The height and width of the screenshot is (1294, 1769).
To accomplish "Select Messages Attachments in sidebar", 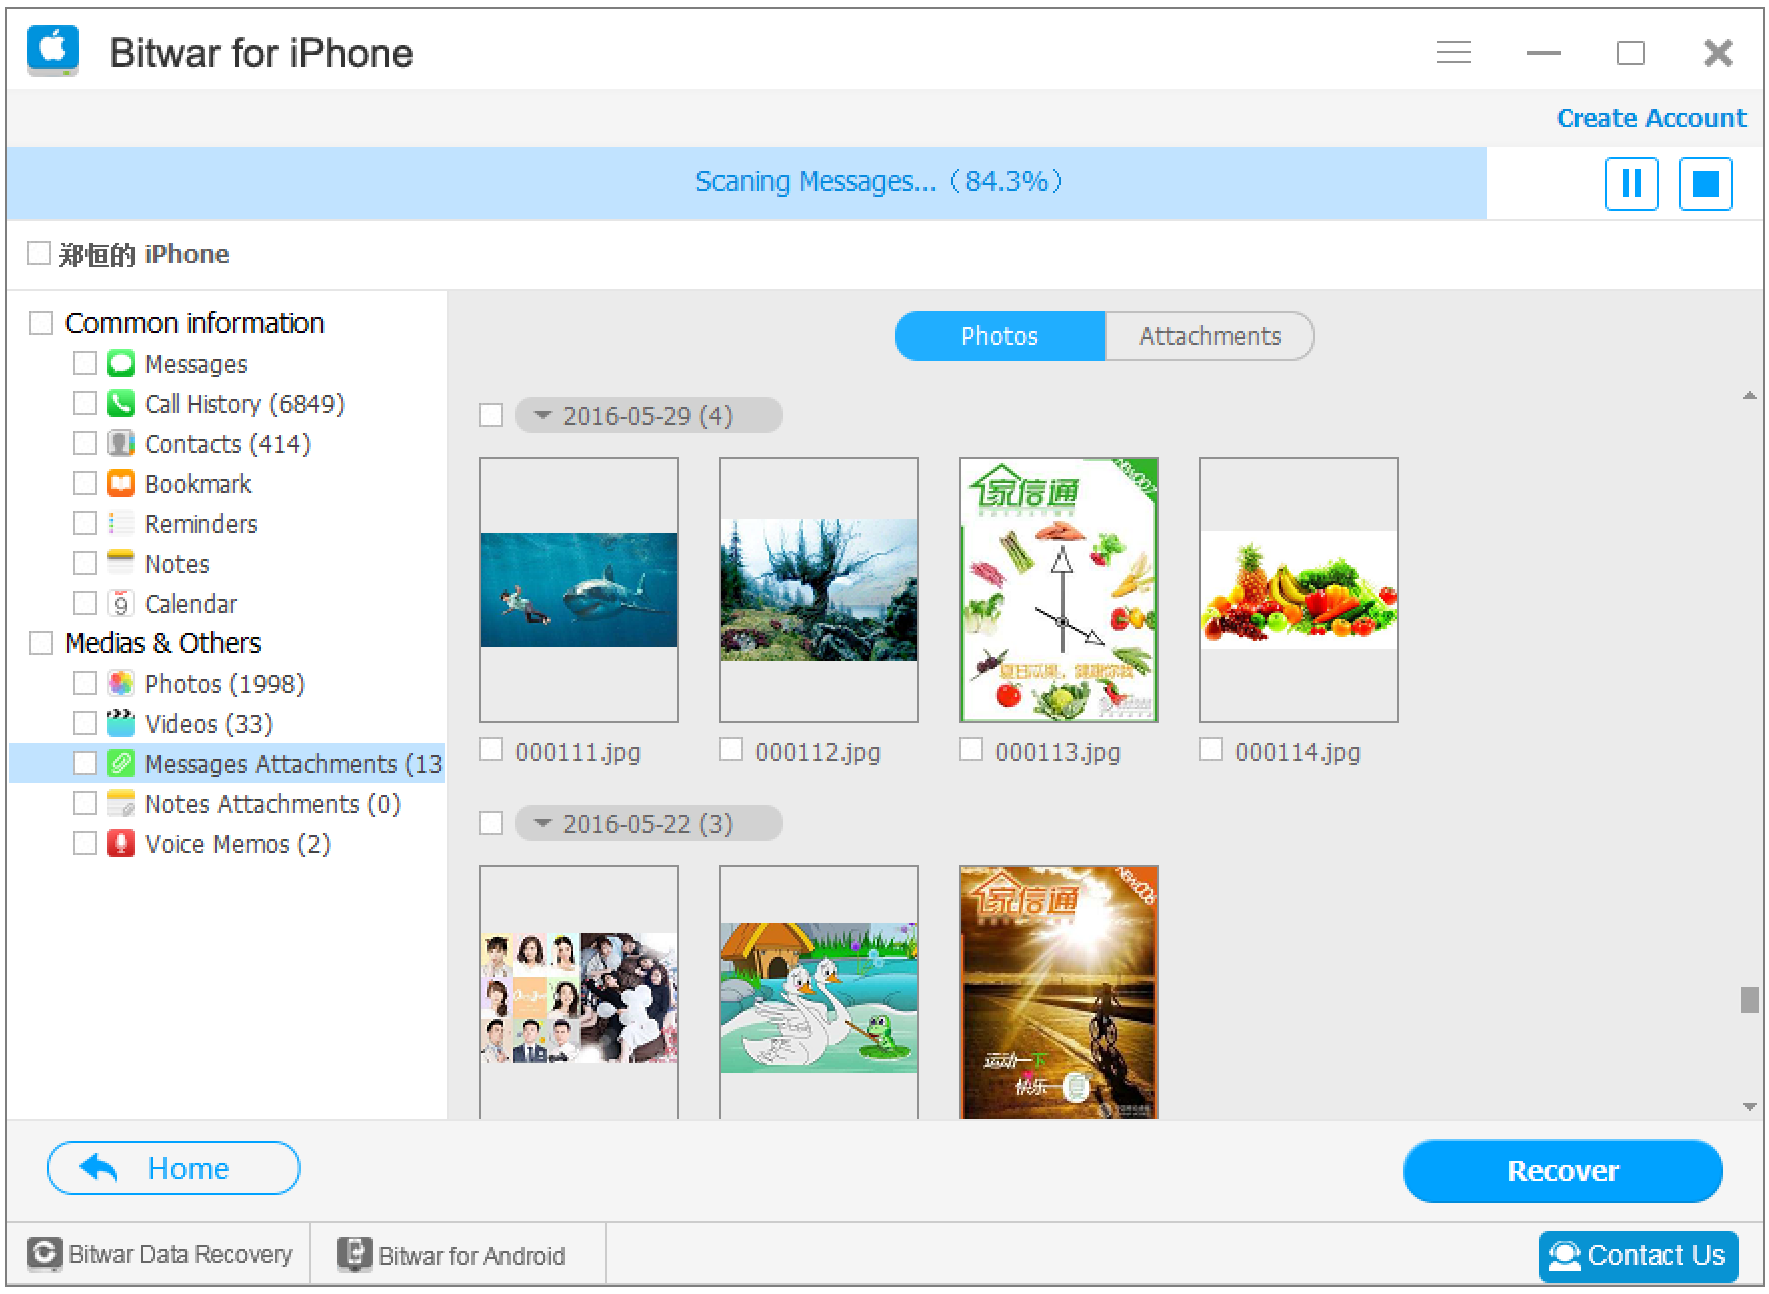I will [x=227, y=763].
